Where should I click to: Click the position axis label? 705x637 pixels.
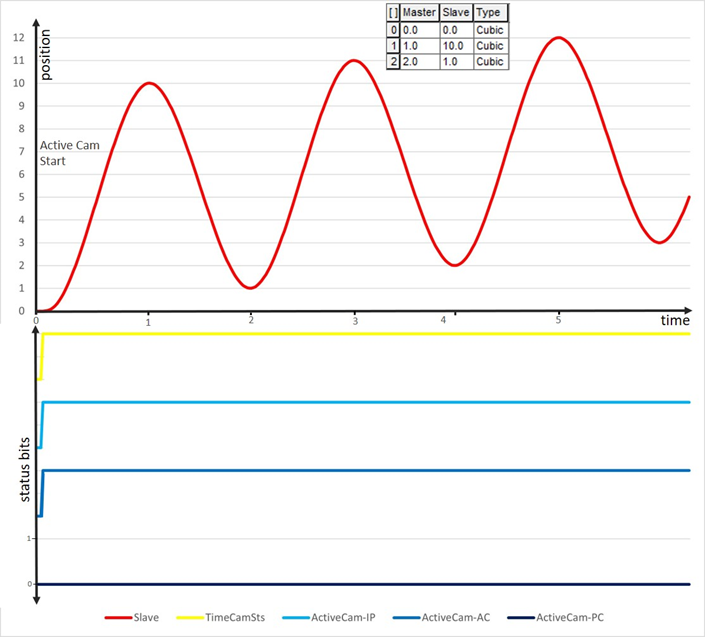[x=45, y=62]
